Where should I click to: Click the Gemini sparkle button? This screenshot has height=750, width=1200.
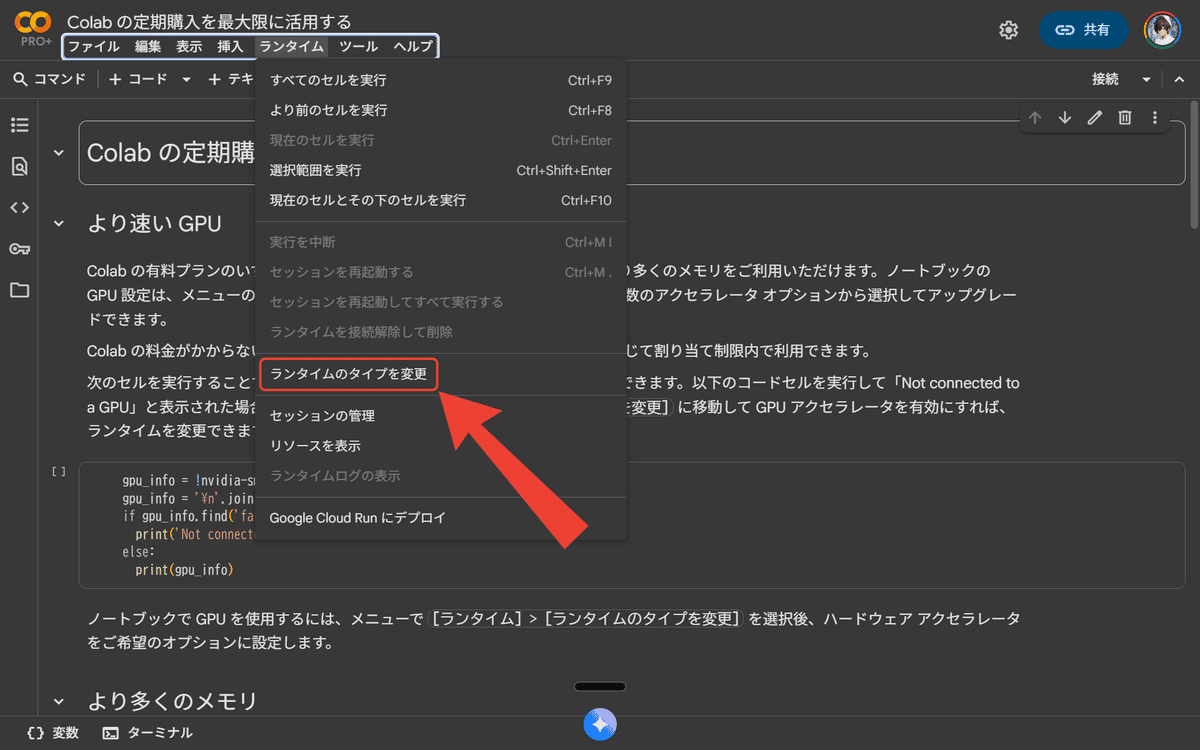[600, 725]
